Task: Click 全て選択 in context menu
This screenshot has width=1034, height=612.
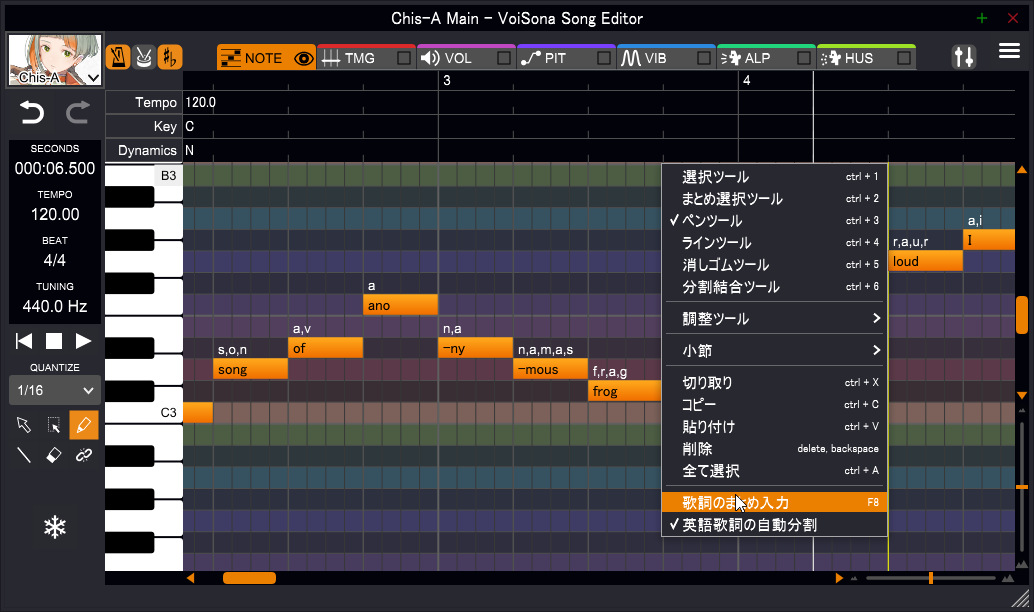Action: tap(775, 471)
